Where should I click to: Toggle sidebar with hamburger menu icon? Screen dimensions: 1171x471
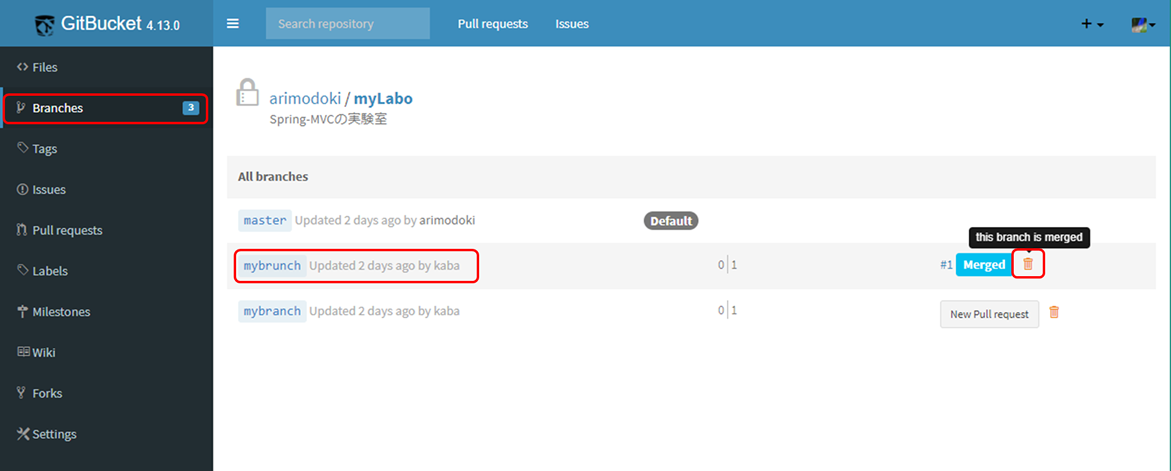coord(233,24)
